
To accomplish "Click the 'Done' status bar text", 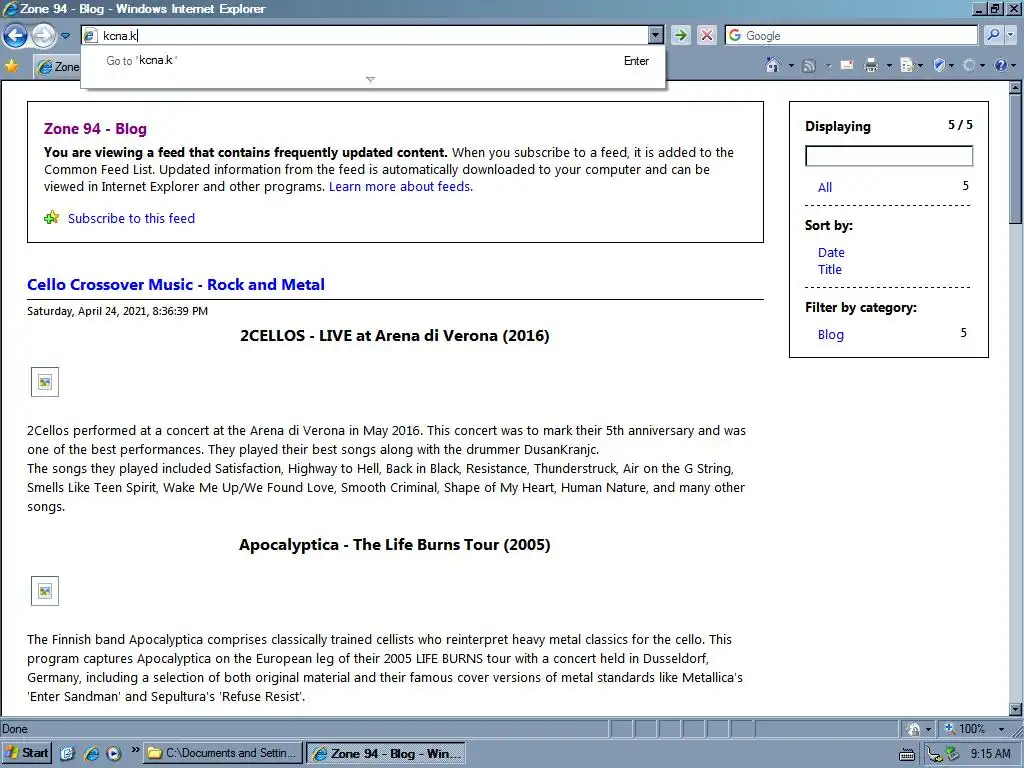I will pyautogui.click(x=15, y=729).
